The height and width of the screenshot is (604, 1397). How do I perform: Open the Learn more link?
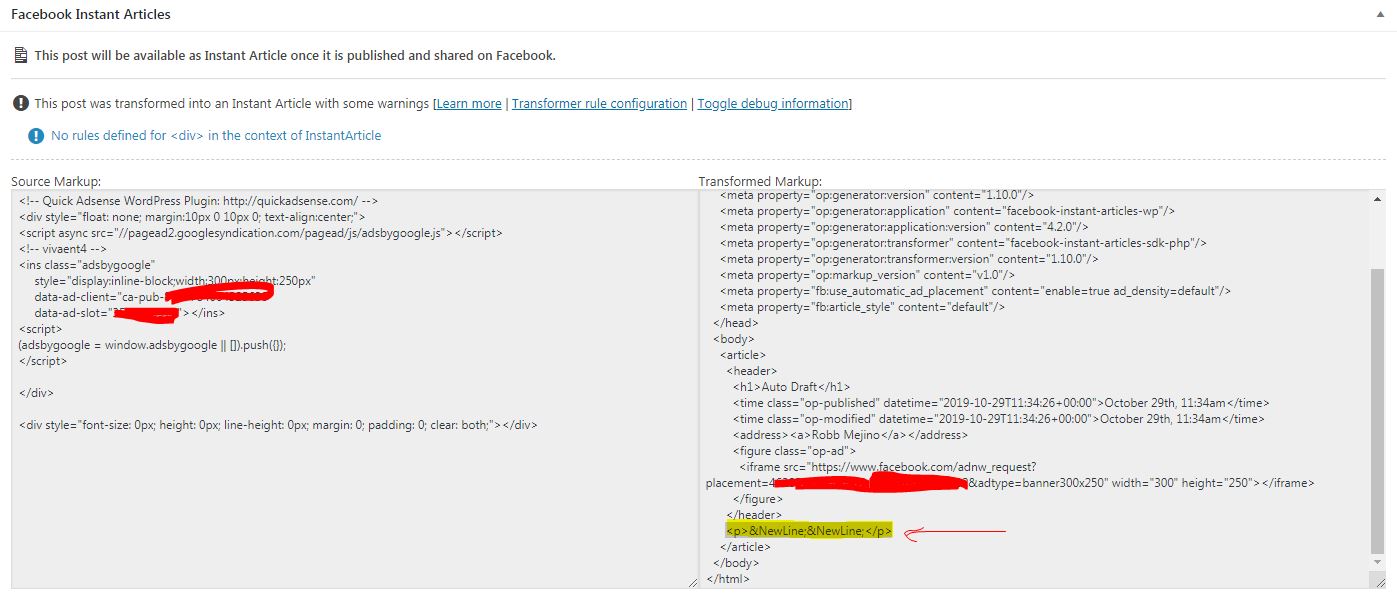(469, 104)
